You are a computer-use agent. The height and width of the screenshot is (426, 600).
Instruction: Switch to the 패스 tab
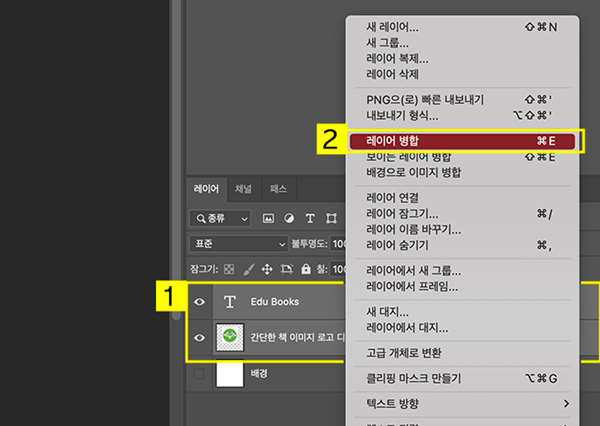[x=278, y=189]
